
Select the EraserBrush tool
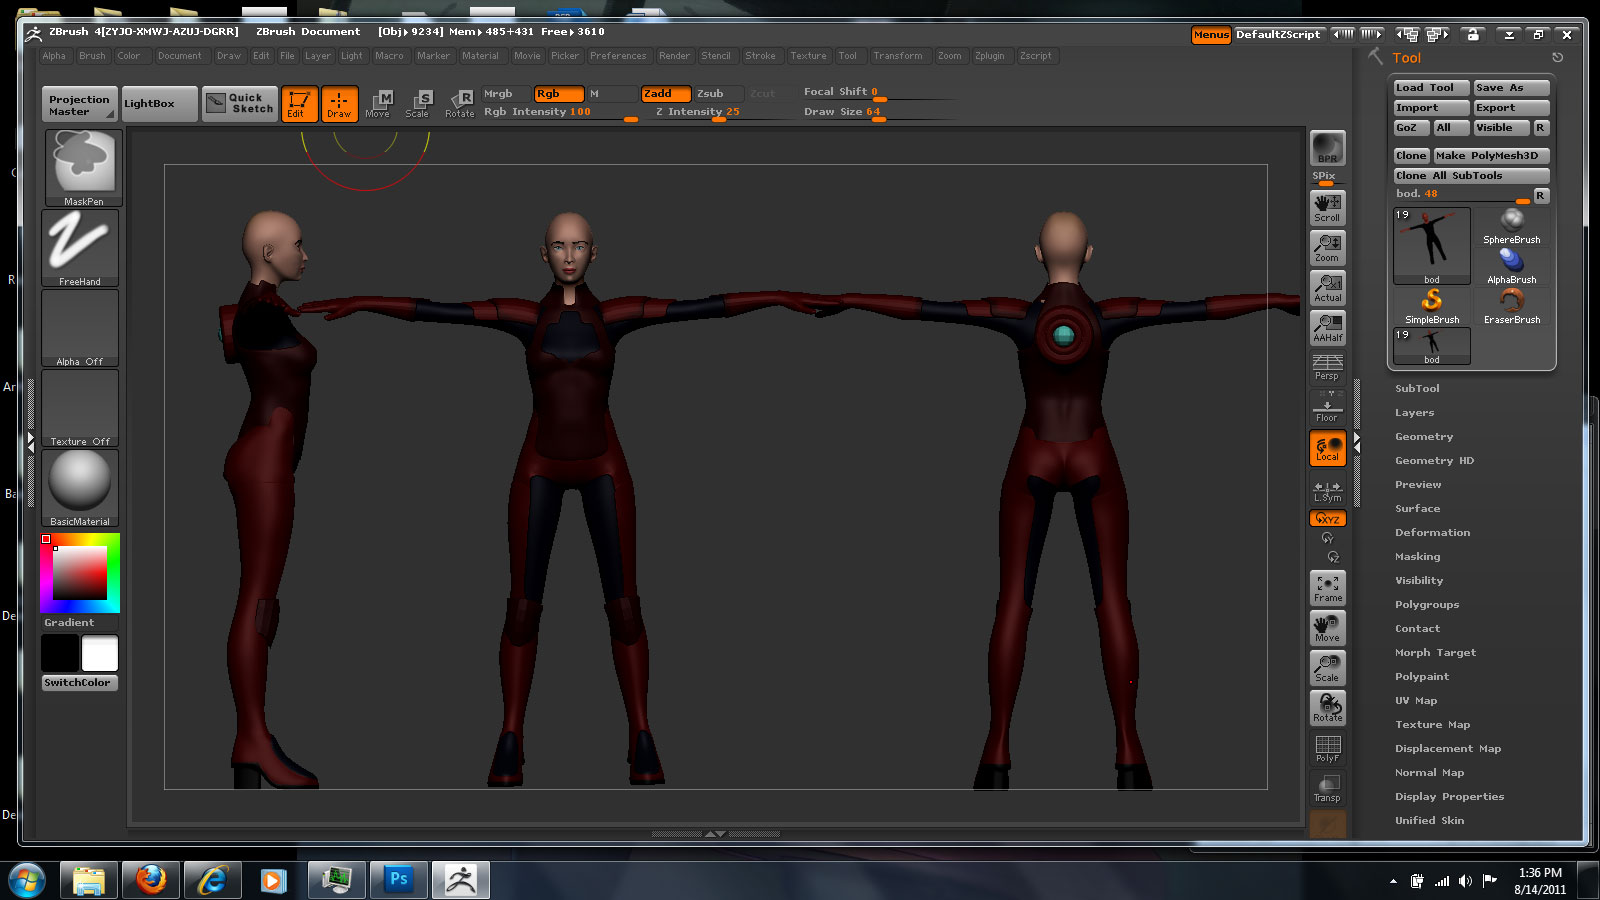1512,306
